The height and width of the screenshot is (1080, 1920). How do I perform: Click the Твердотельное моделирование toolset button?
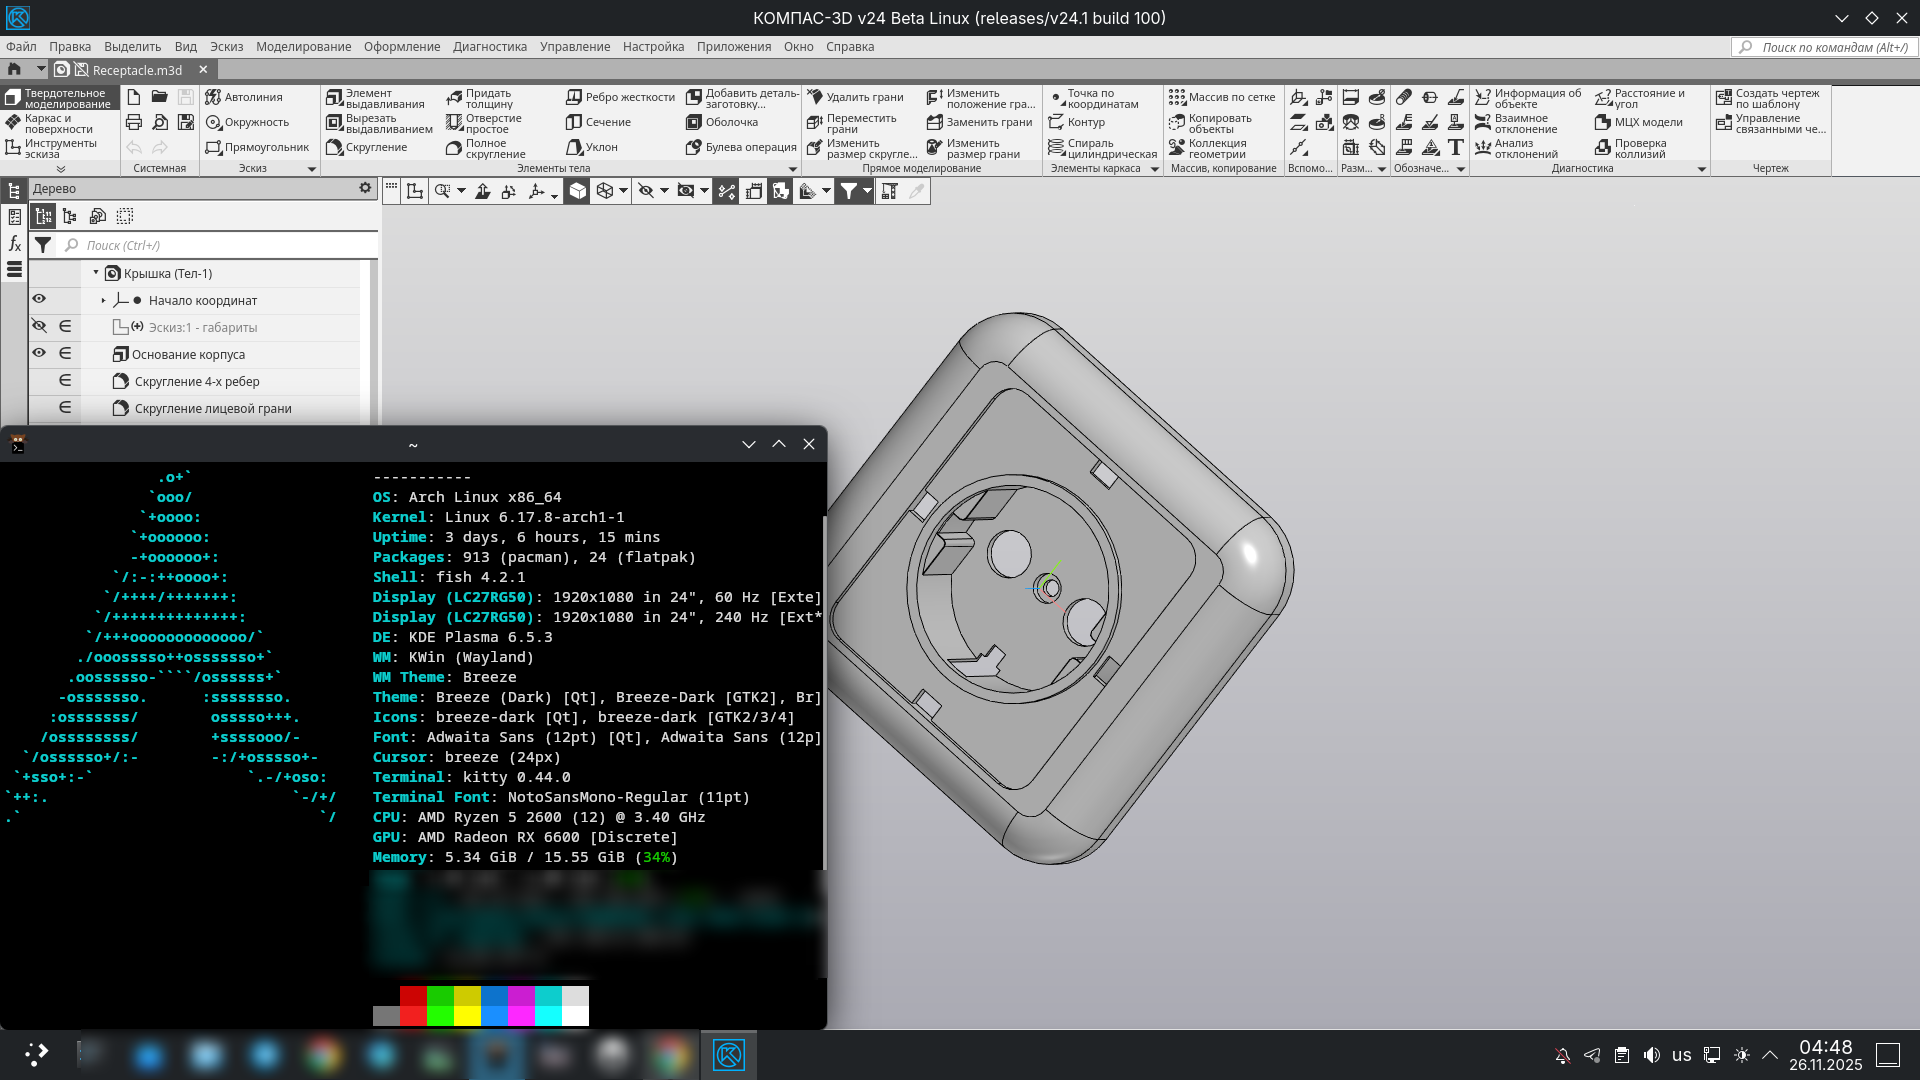[x=58, y=98]
